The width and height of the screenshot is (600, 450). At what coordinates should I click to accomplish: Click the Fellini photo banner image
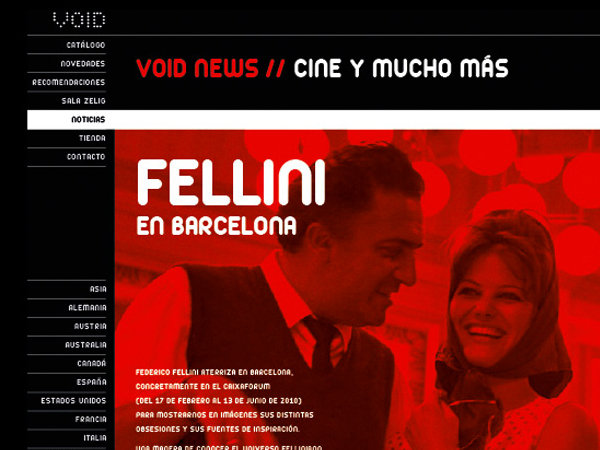(x=357, y=290)
